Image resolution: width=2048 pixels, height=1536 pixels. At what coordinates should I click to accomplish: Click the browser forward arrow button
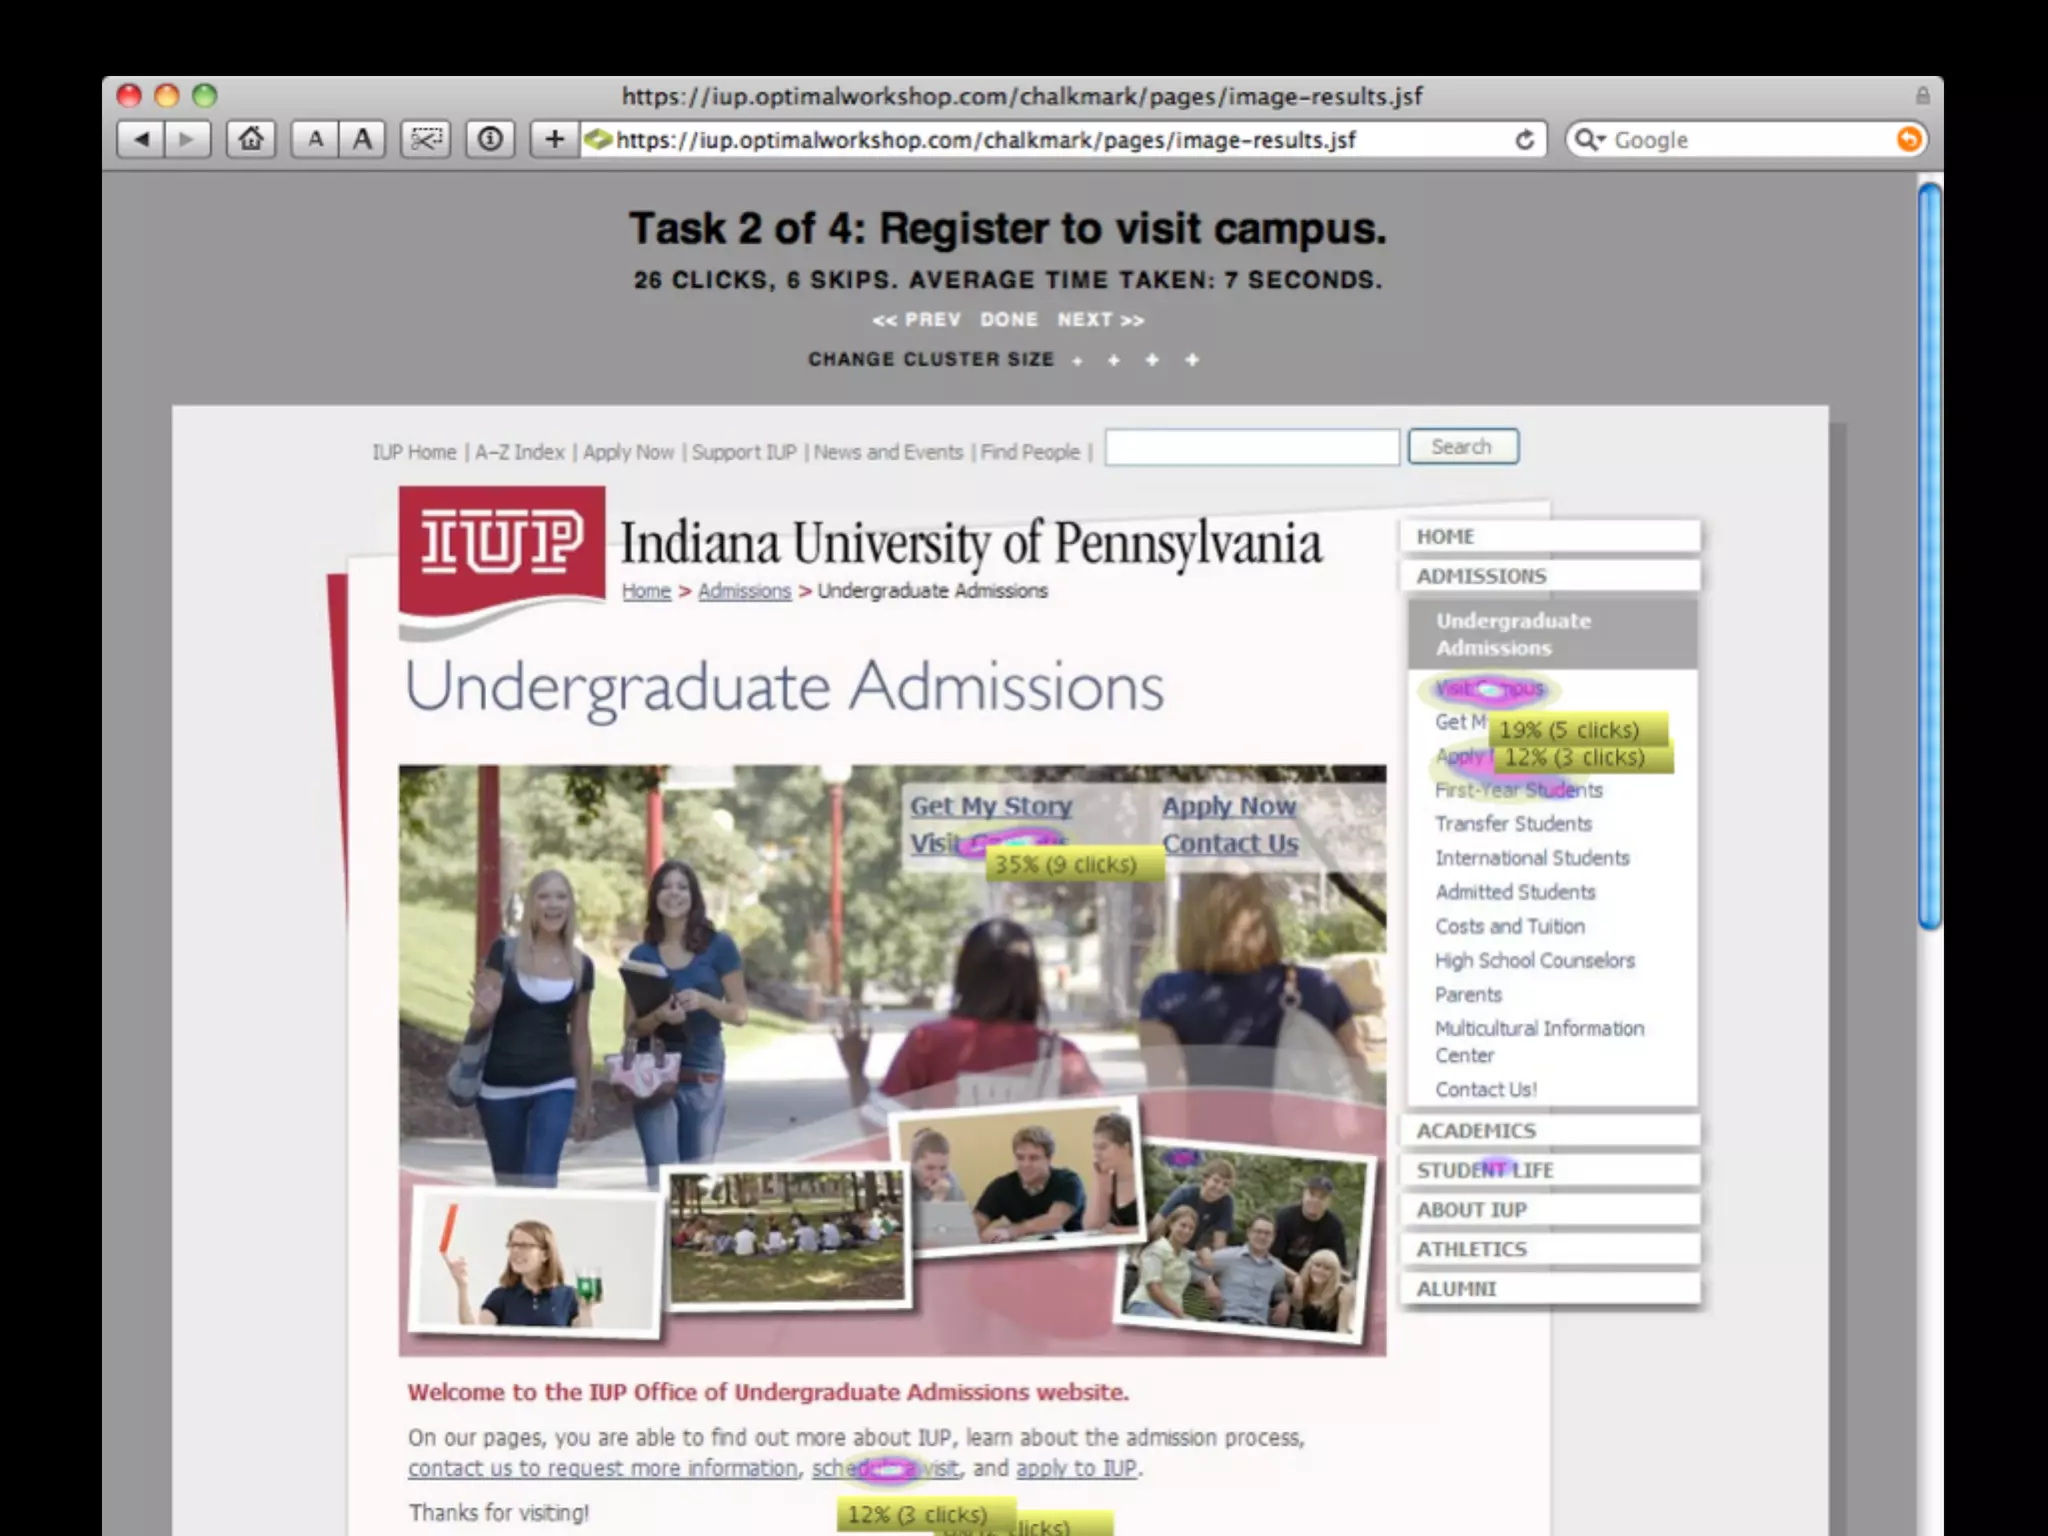187,140
